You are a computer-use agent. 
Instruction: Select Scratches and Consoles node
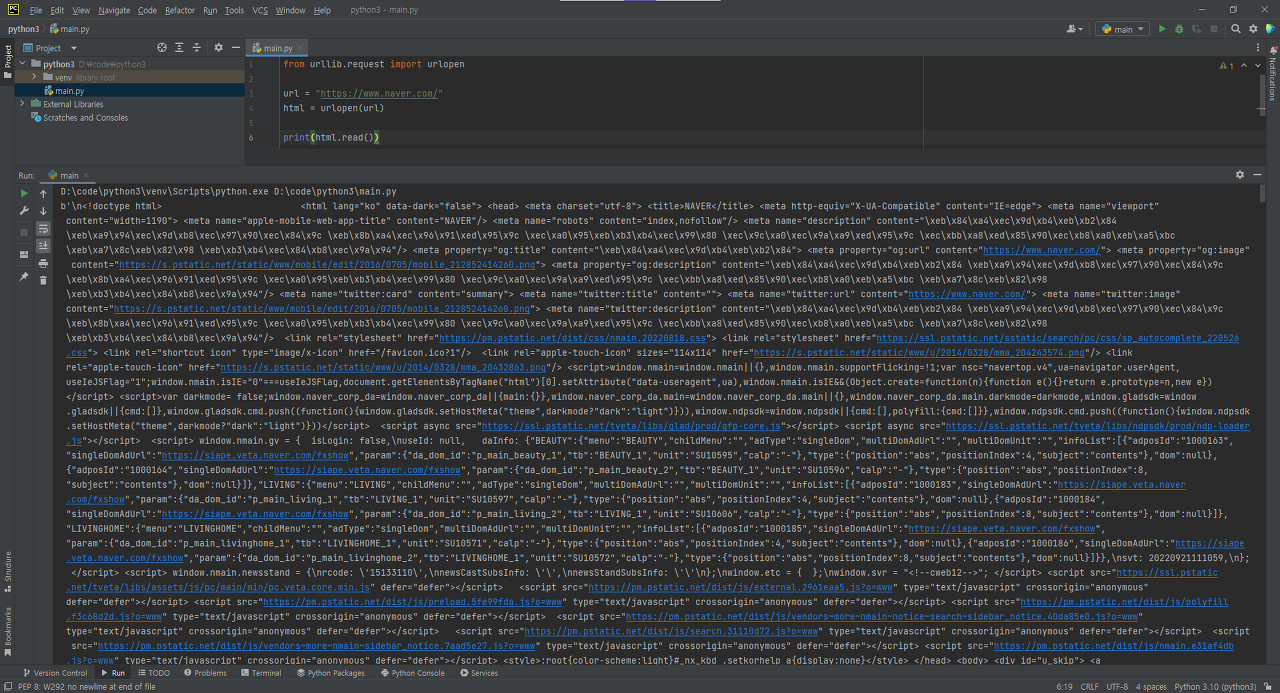point(78,117)
